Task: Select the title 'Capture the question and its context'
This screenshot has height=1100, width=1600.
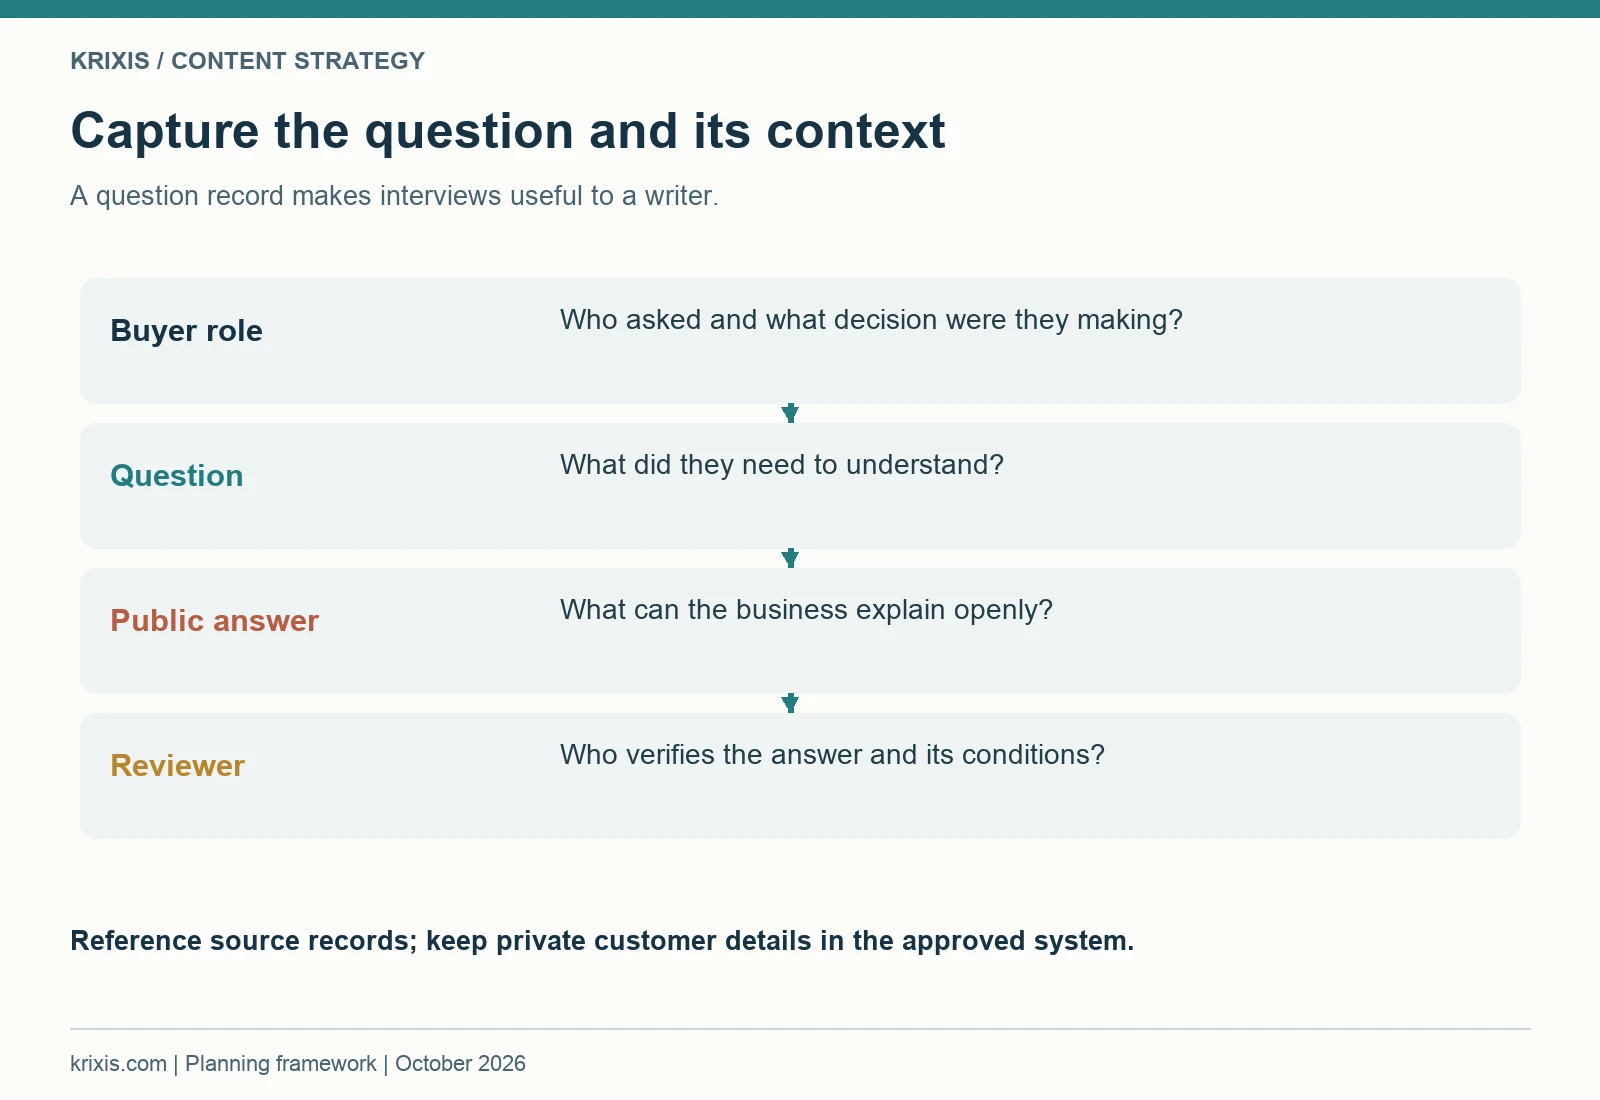Action: pos(508,132)
